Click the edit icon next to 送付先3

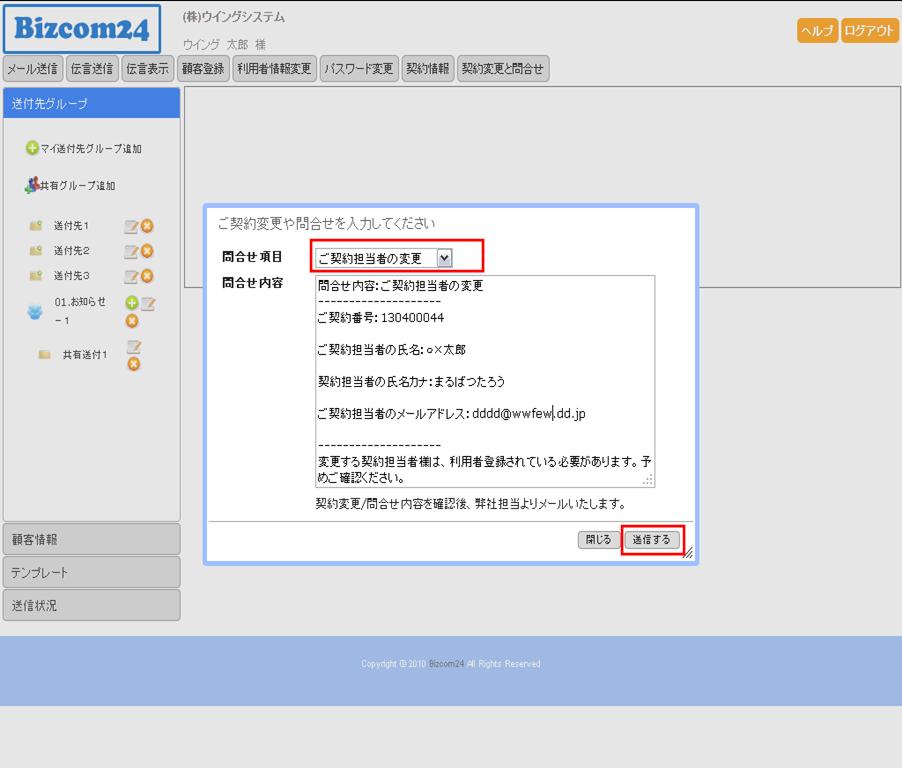click(130, 276)
